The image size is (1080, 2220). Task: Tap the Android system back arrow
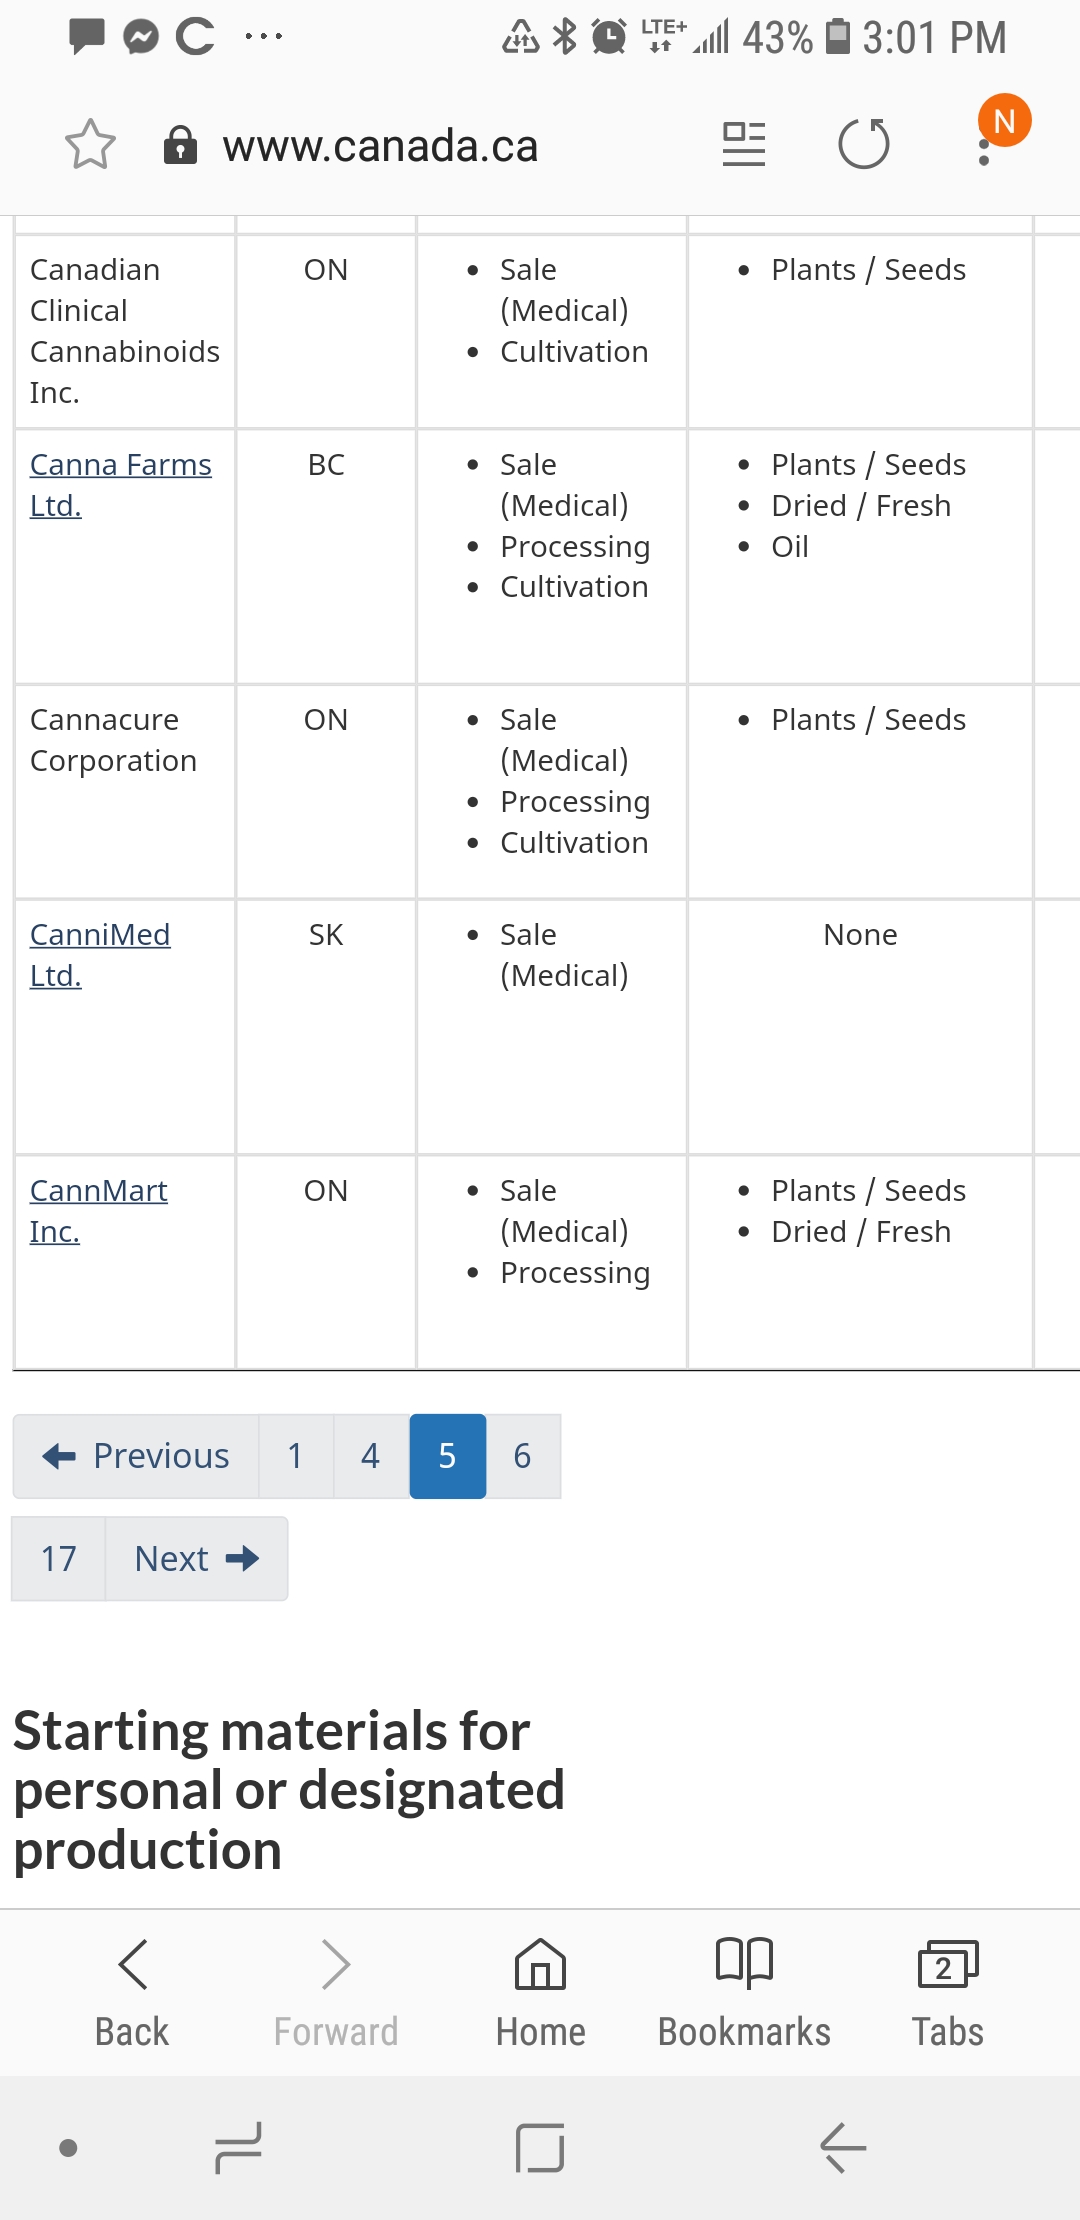point(843,2147)
